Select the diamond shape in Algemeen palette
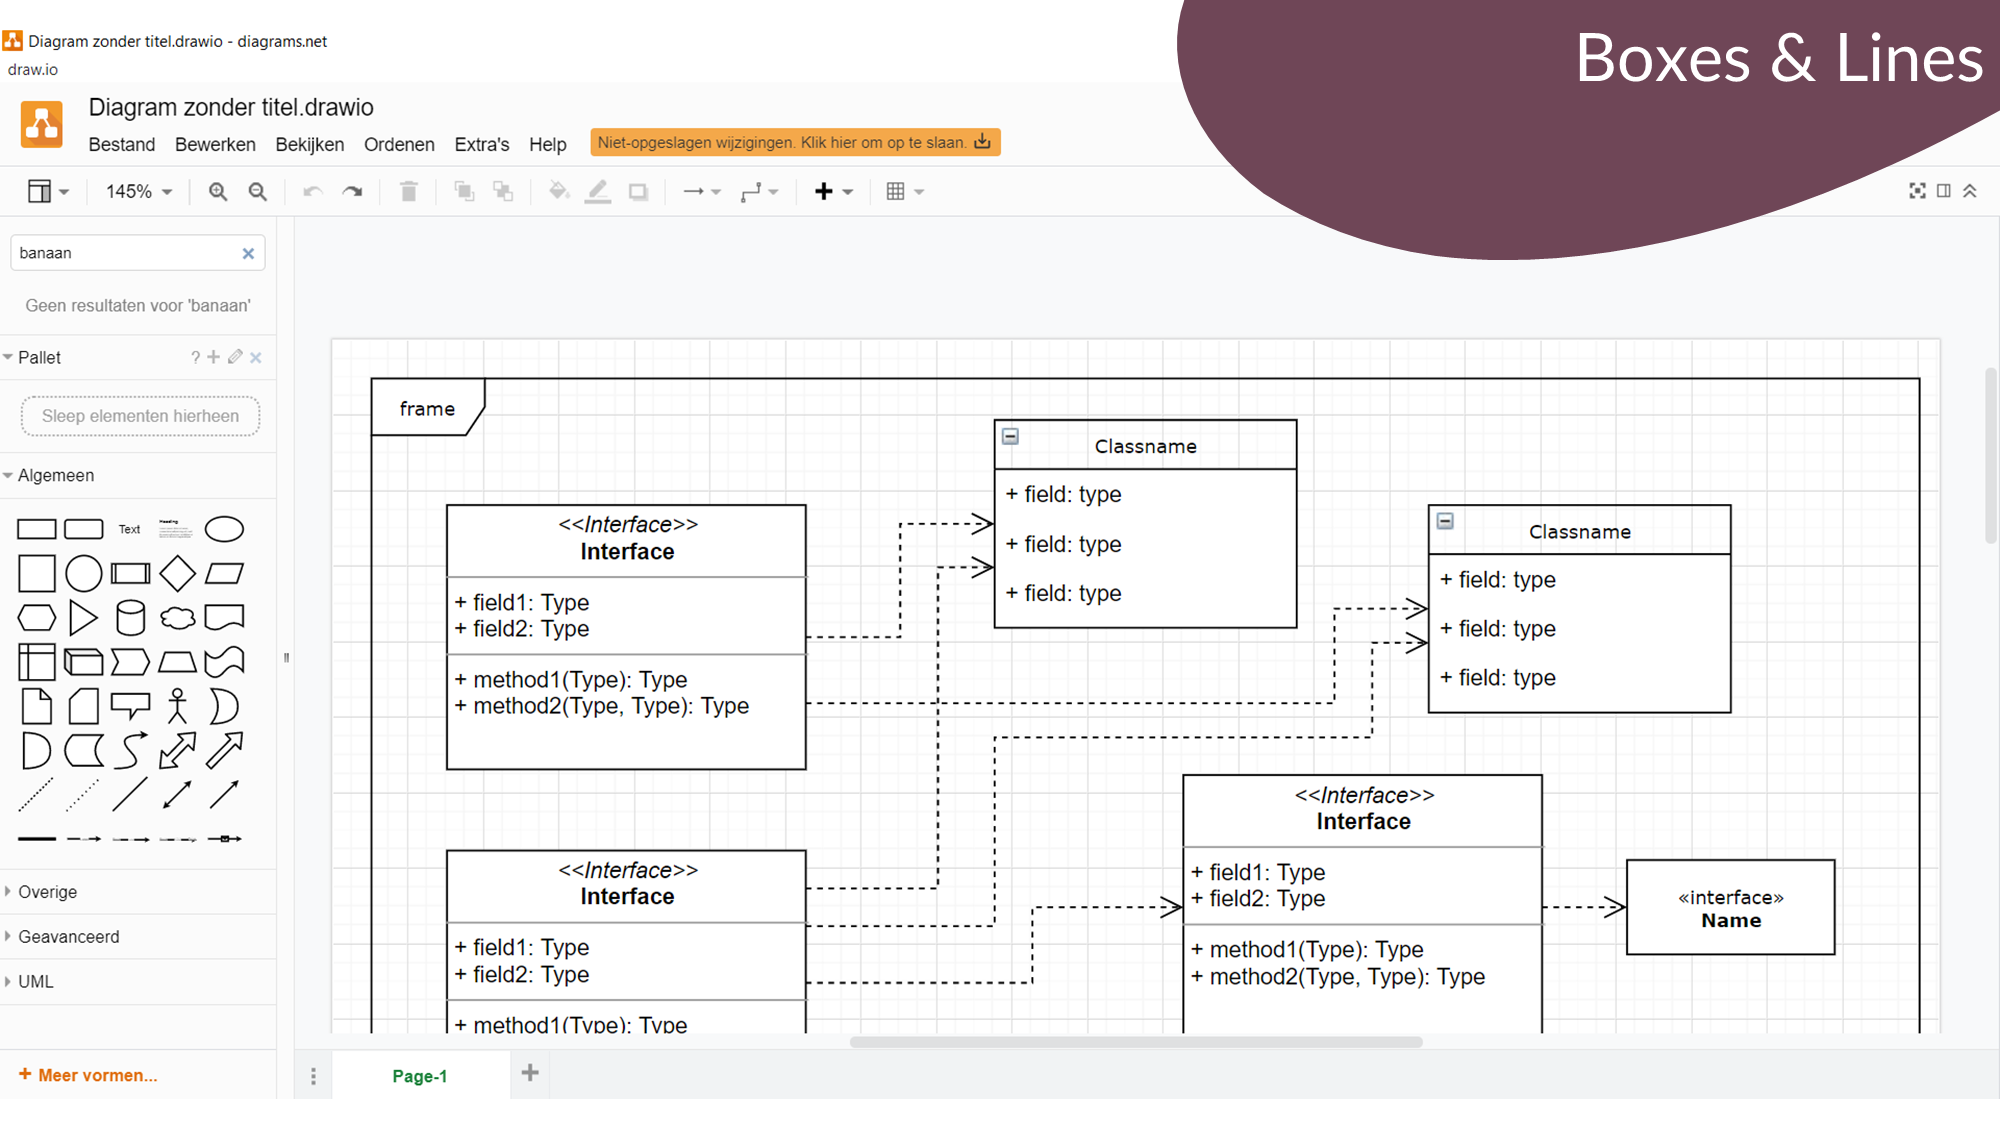Image resolution: width=2000 pixels, height=1125 pixels. point(177,573)
